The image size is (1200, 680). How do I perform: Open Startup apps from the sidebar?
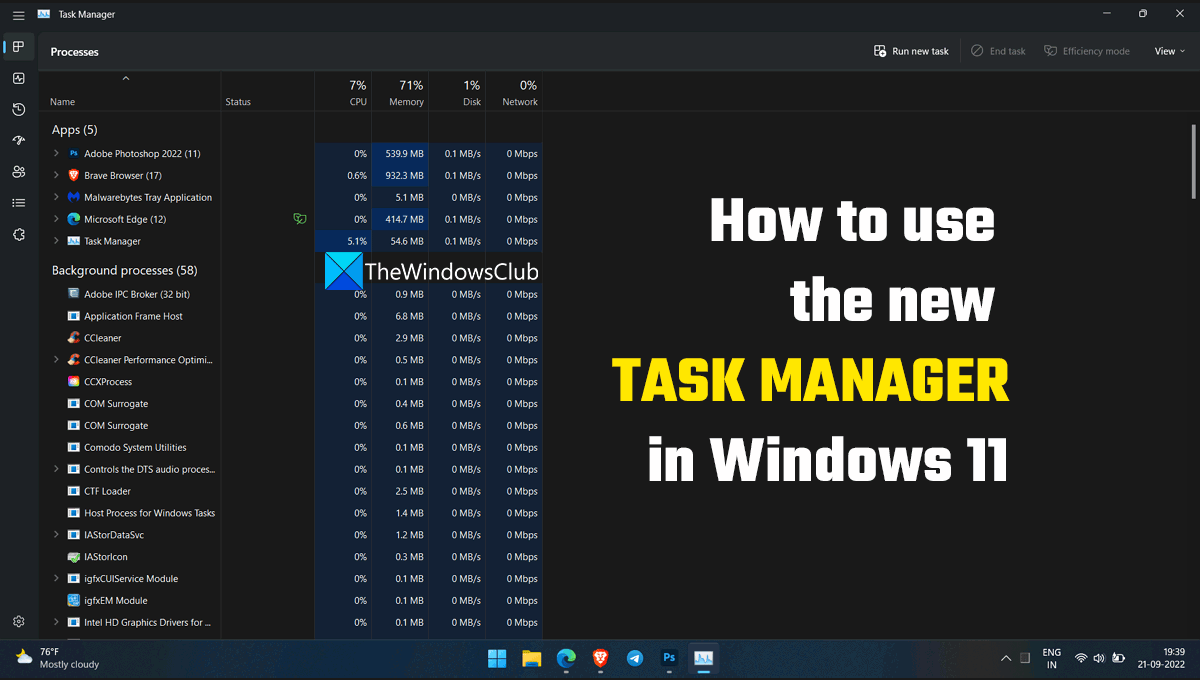pyautogui.click(x=18, y=140)
